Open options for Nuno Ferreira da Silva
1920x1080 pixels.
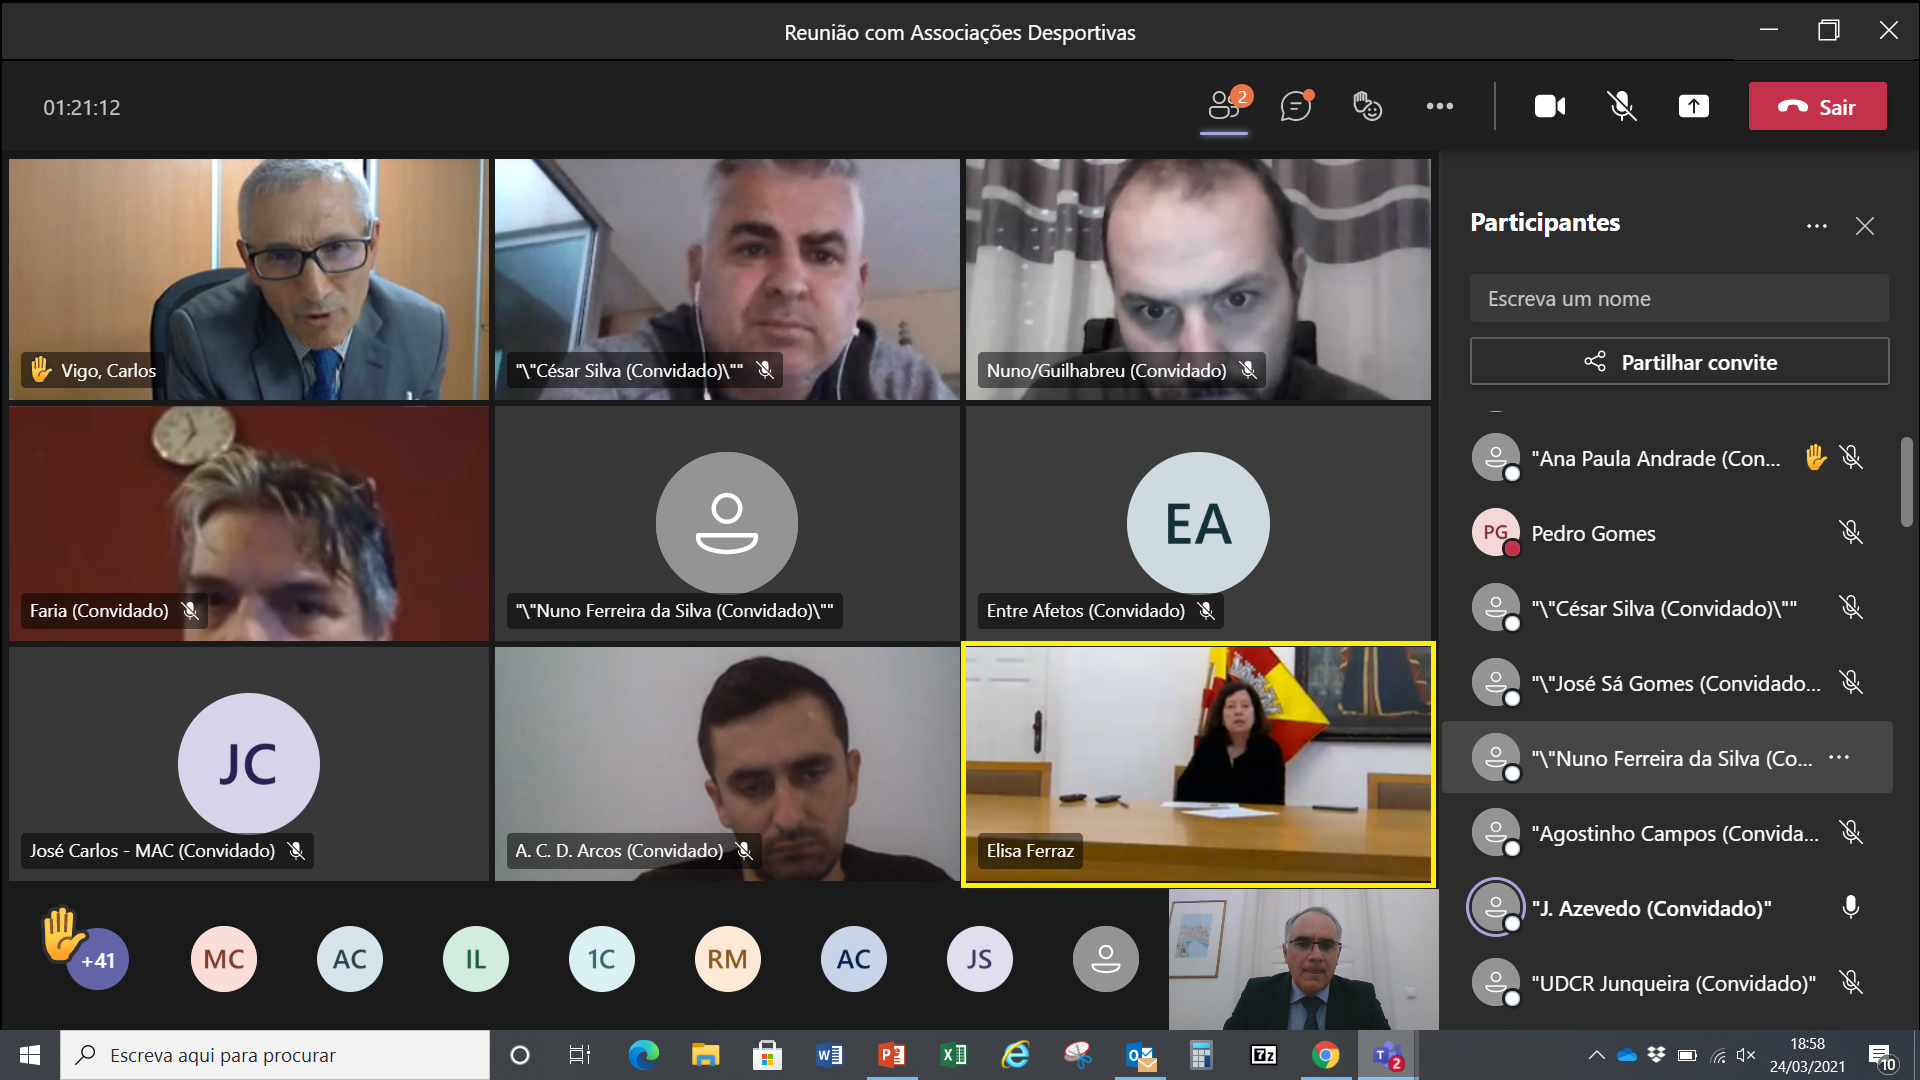tap(1839, 758)
